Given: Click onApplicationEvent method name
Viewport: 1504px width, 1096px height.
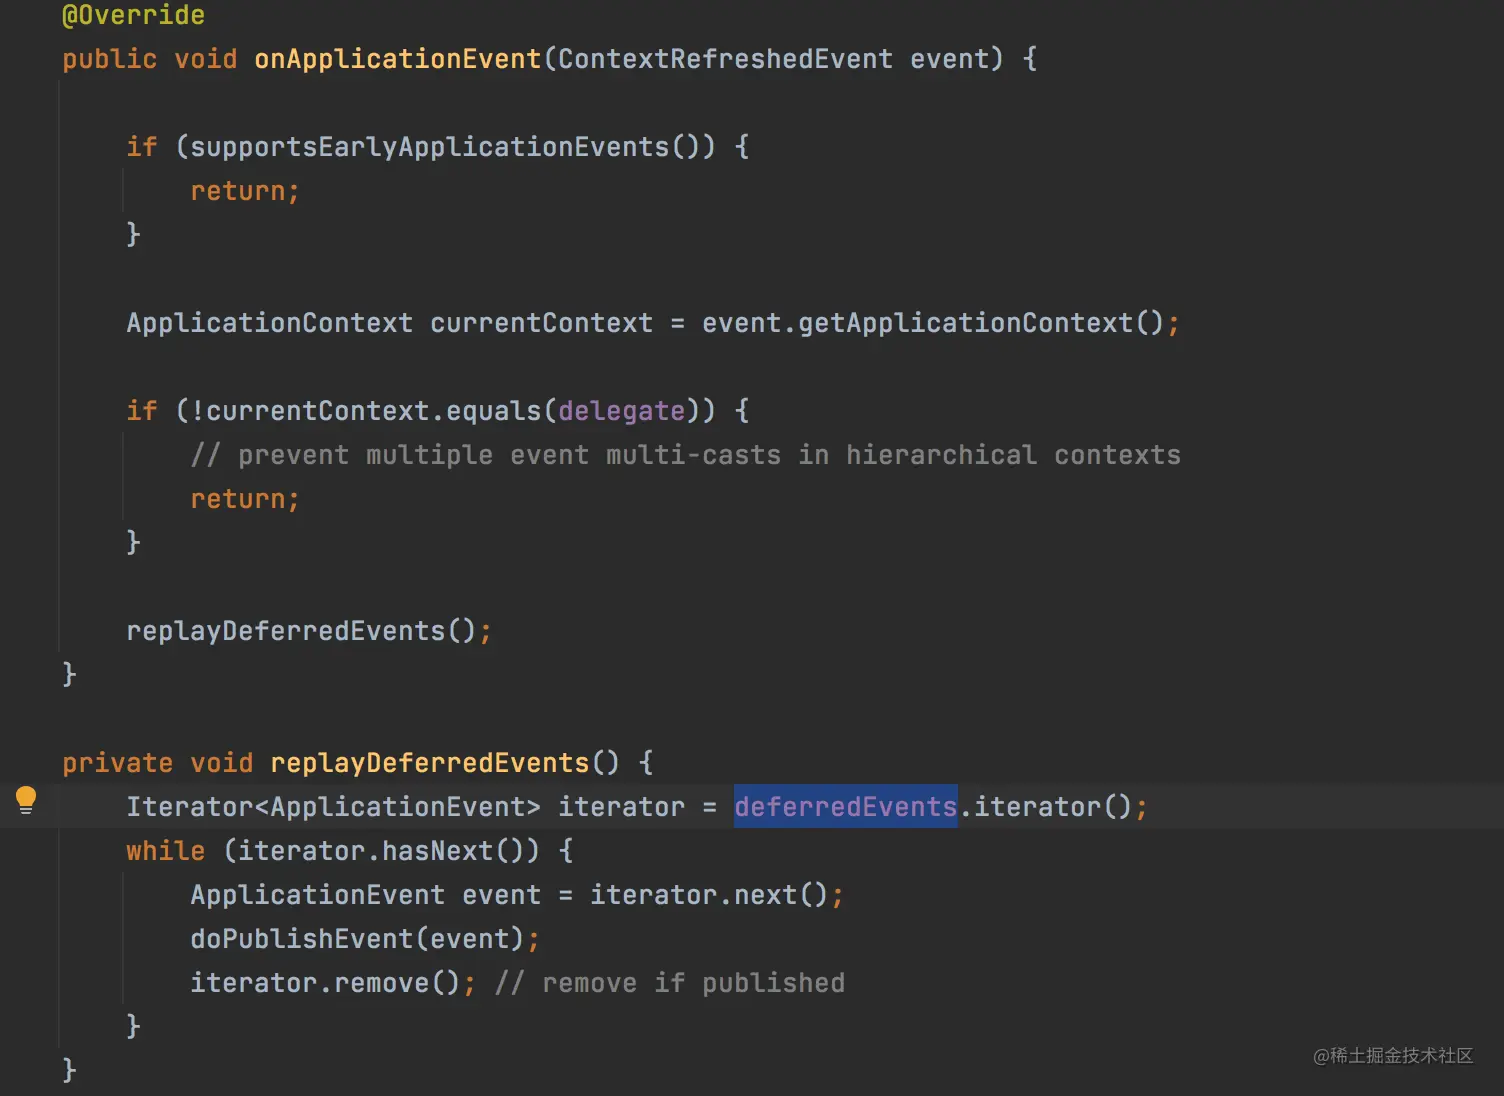Looking at the screenshot, I should click(398, 59).
